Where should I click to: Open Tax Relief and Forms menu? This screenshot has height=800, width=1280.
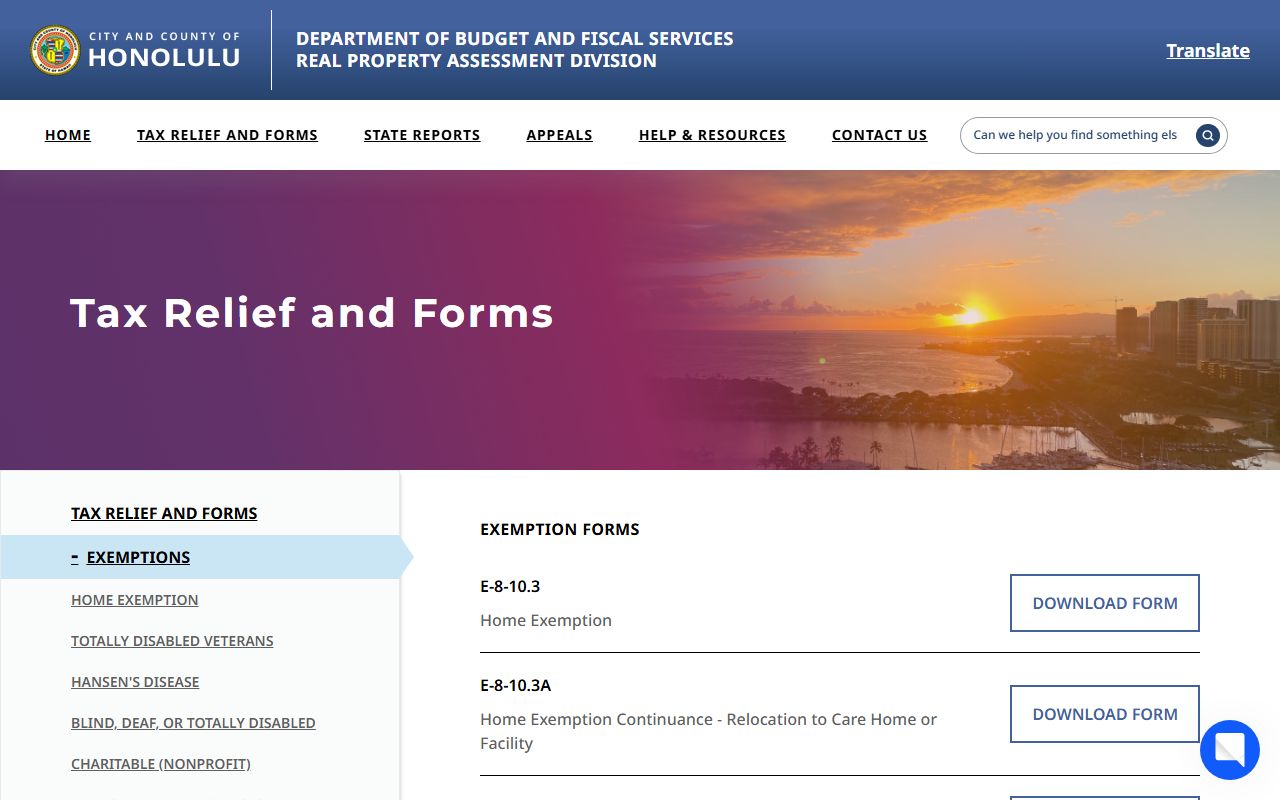[227, 135]
